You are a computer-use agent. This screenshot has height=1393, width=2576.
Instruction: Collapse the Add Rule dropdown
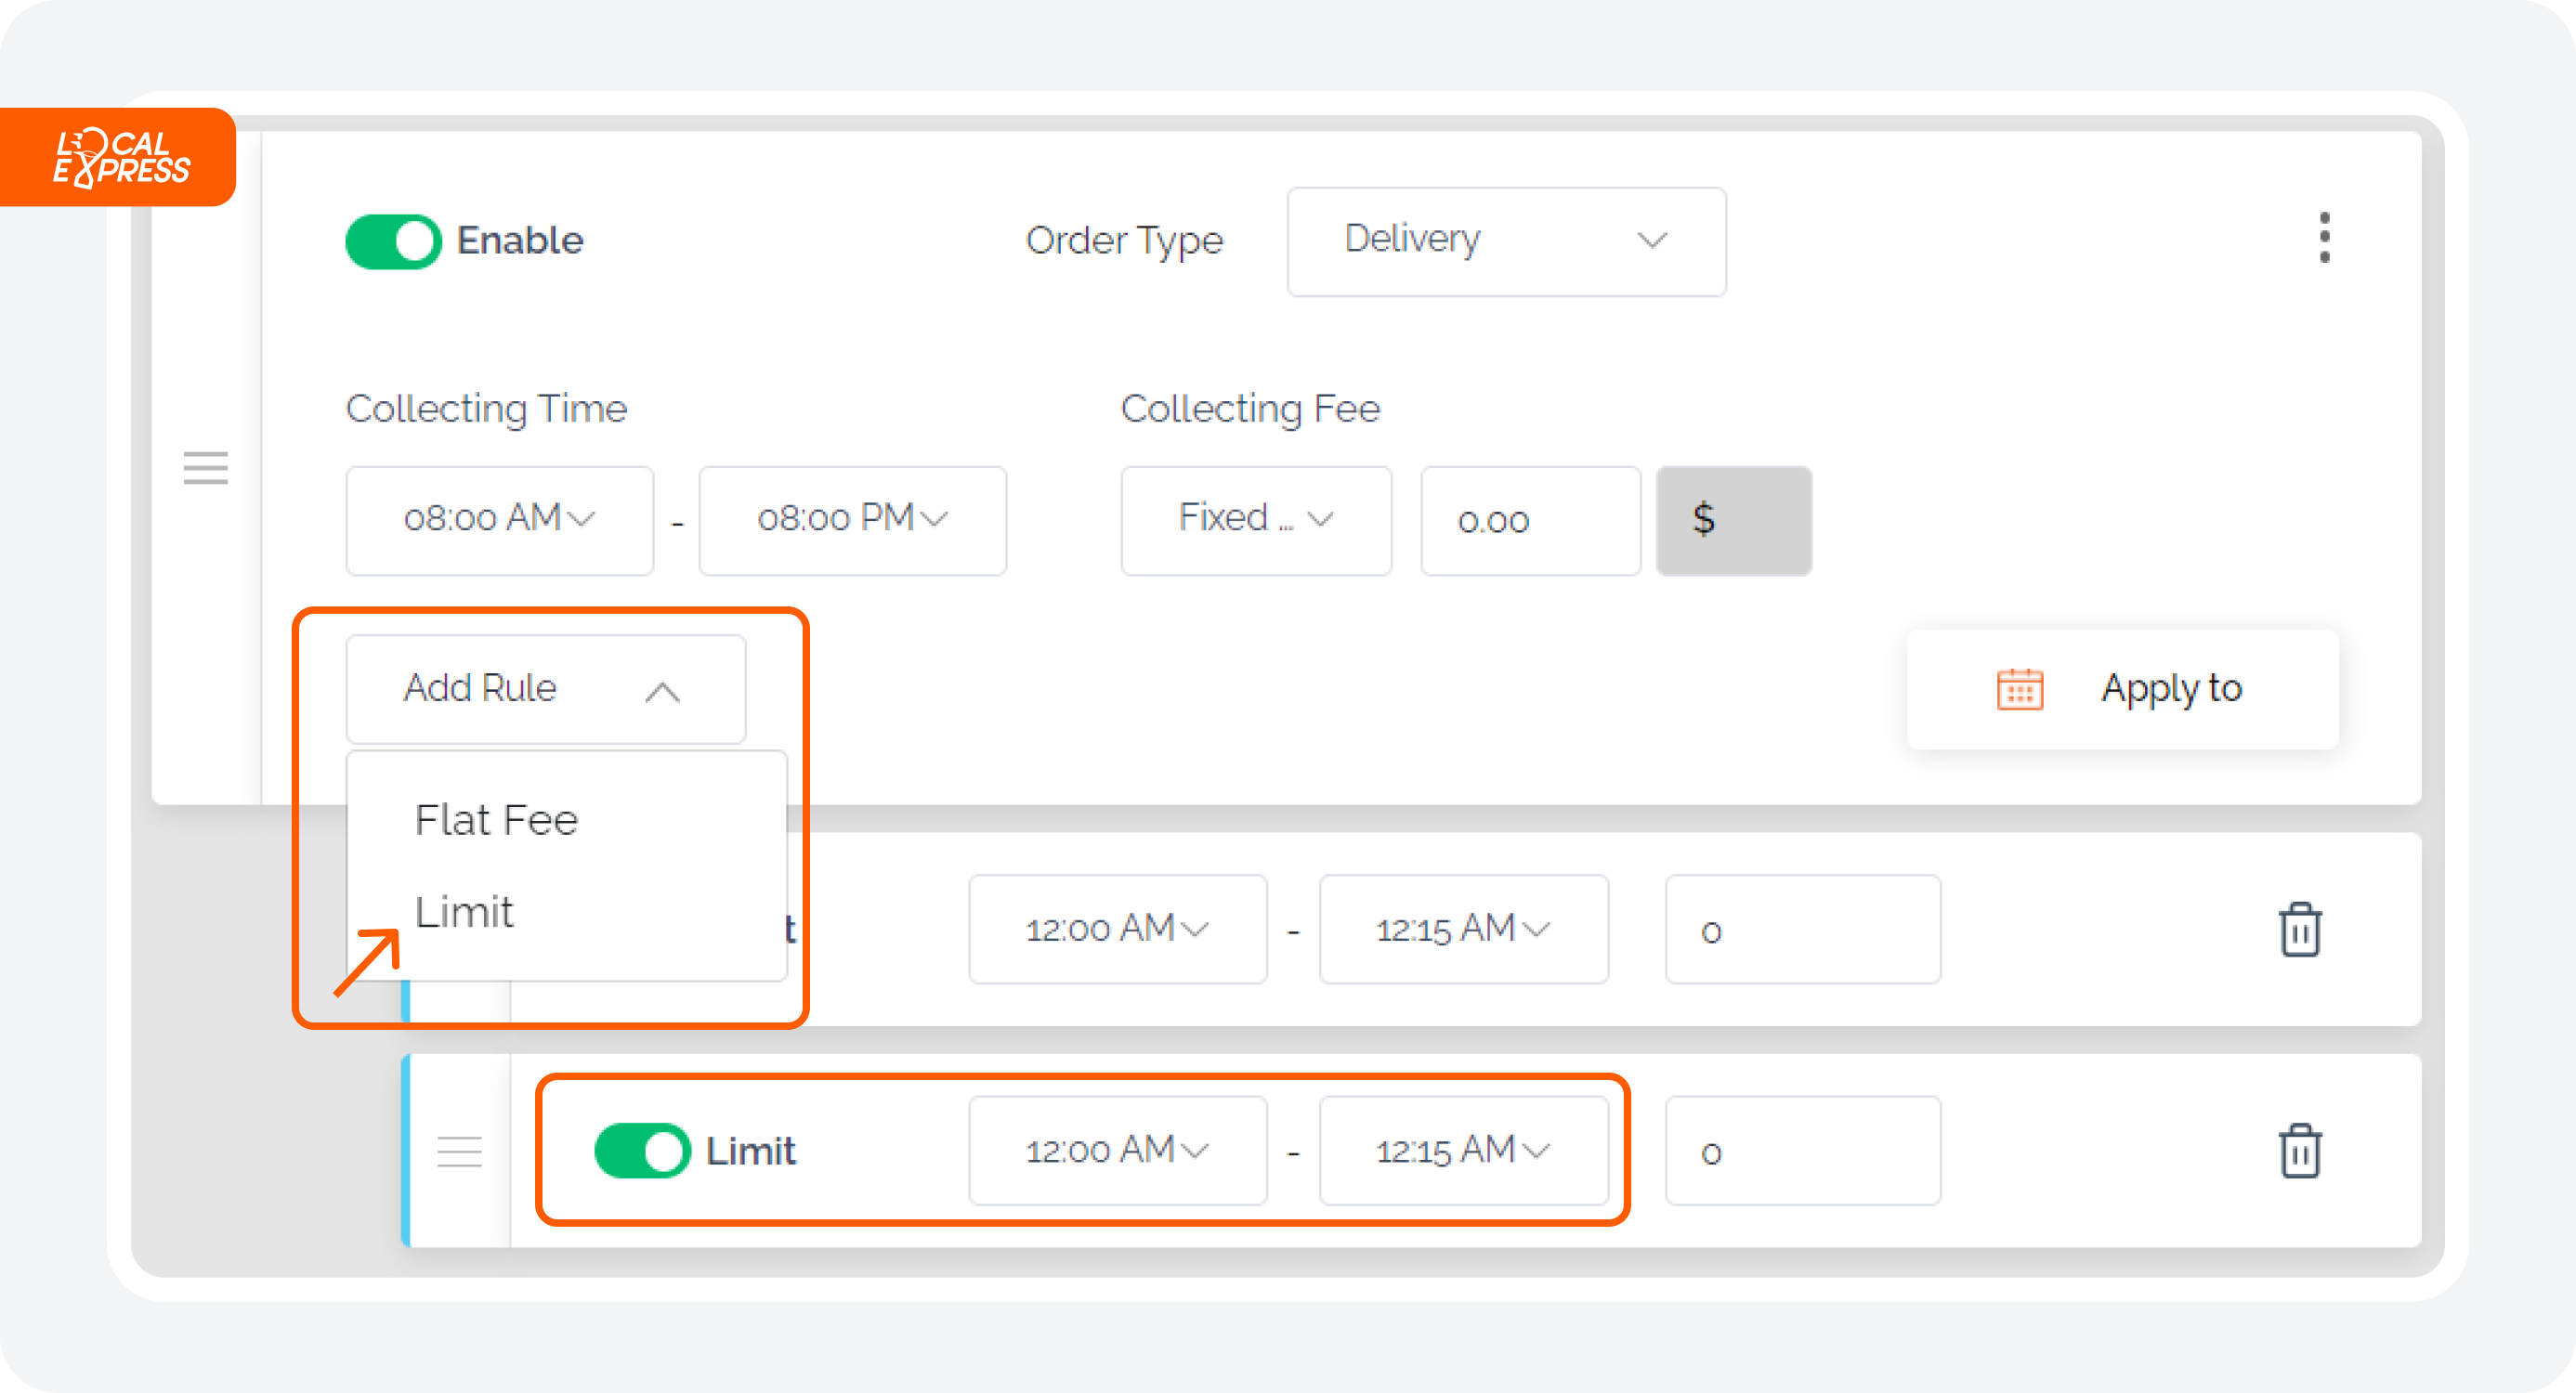click(545, 689)
